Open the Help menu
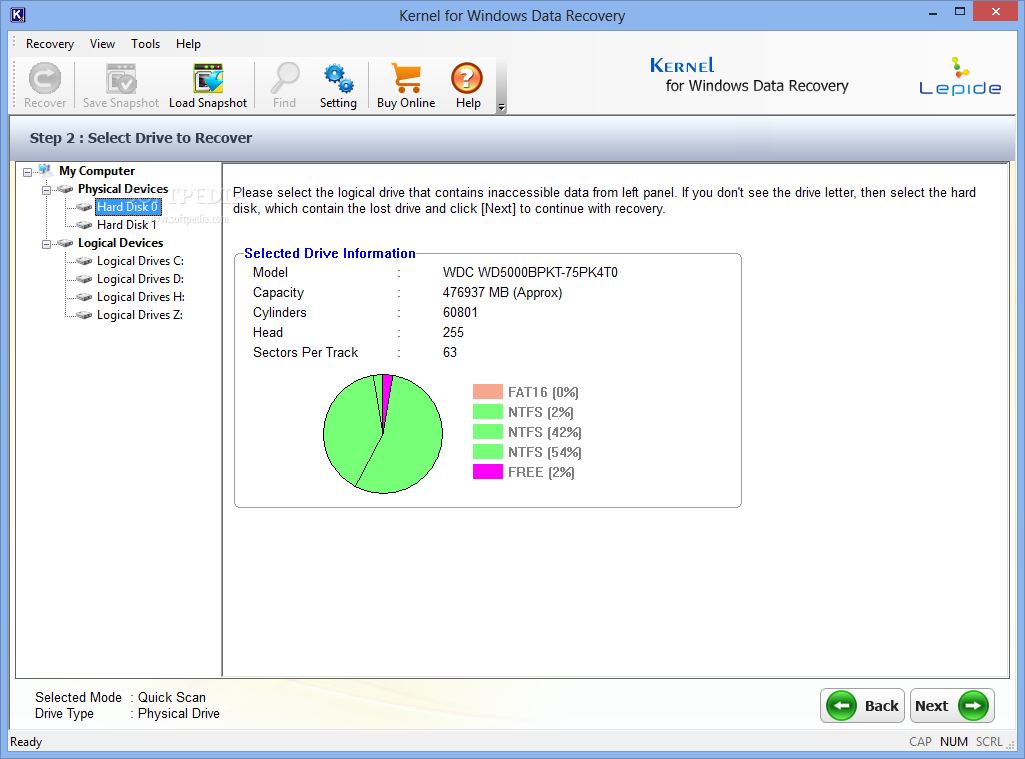Image resolution: width=1025 pixels, height=759 pixels. coord(188,44)
